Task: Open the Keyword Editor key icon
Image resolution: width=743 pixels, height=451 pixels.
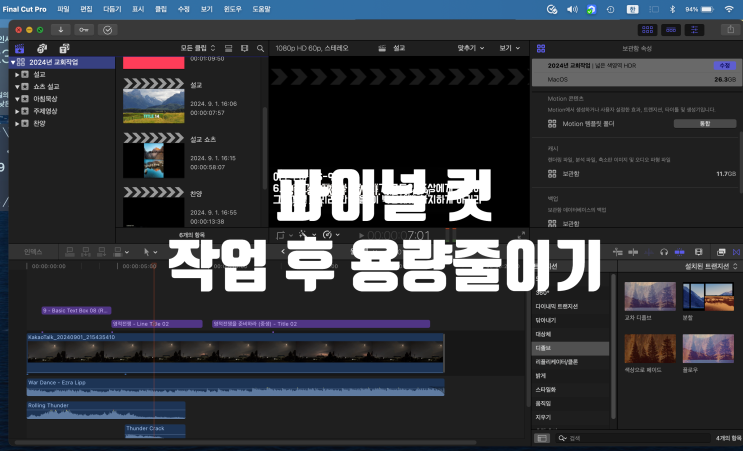Action: tap(83, 30)
